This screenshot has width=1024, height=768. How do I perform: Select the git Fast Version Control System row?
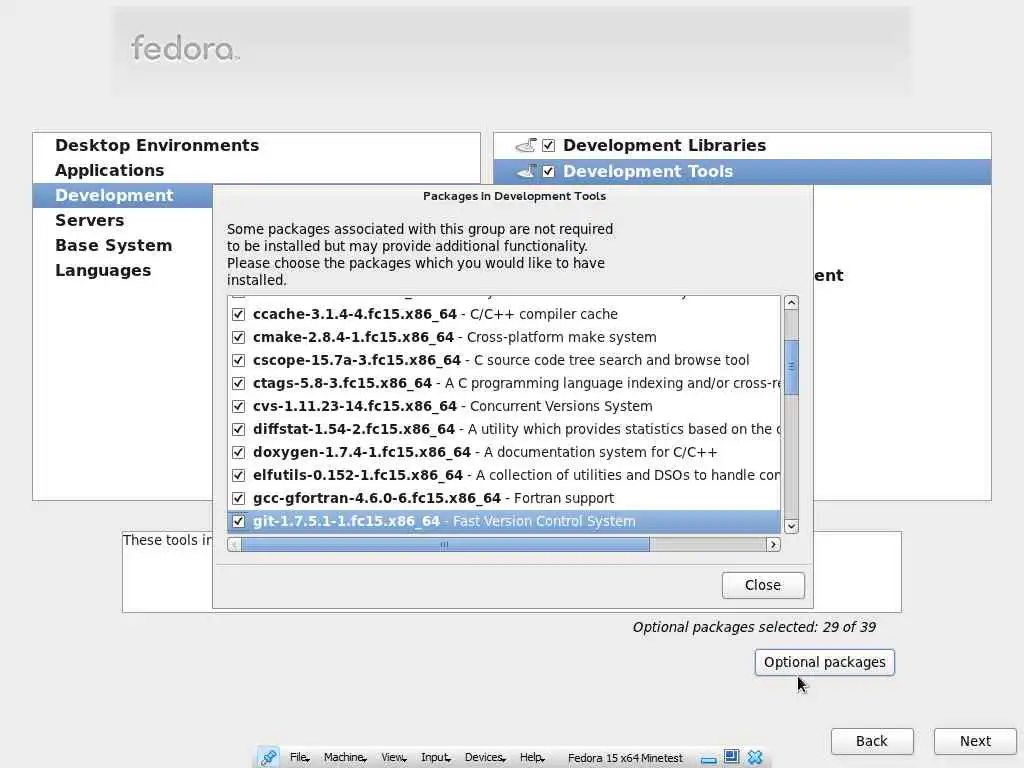coord(504,521)
